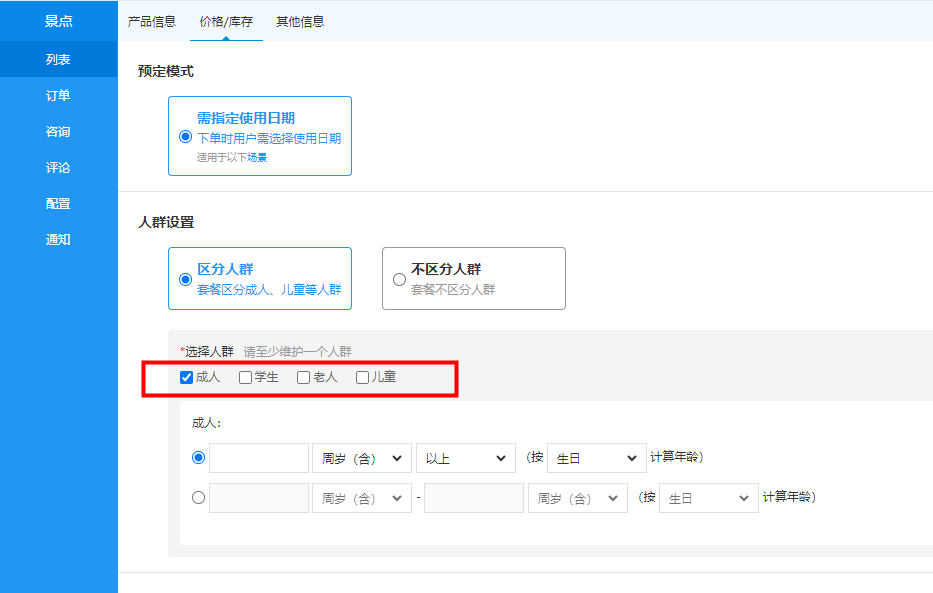Open 通知 in the left sidebar
The height and width of the screenshot is (593, 933).
(58, 240)
